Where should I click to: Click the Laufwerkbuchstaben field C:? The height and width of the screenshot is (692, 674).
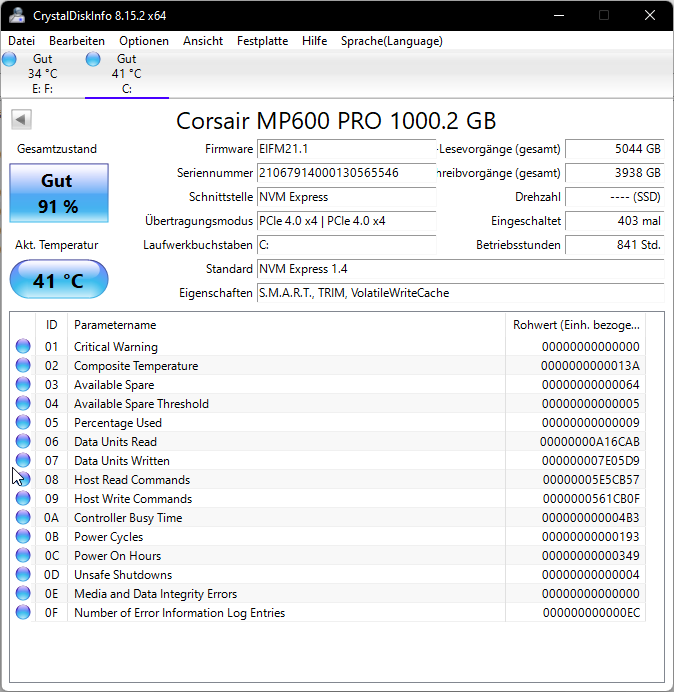(x=346, y=245)
